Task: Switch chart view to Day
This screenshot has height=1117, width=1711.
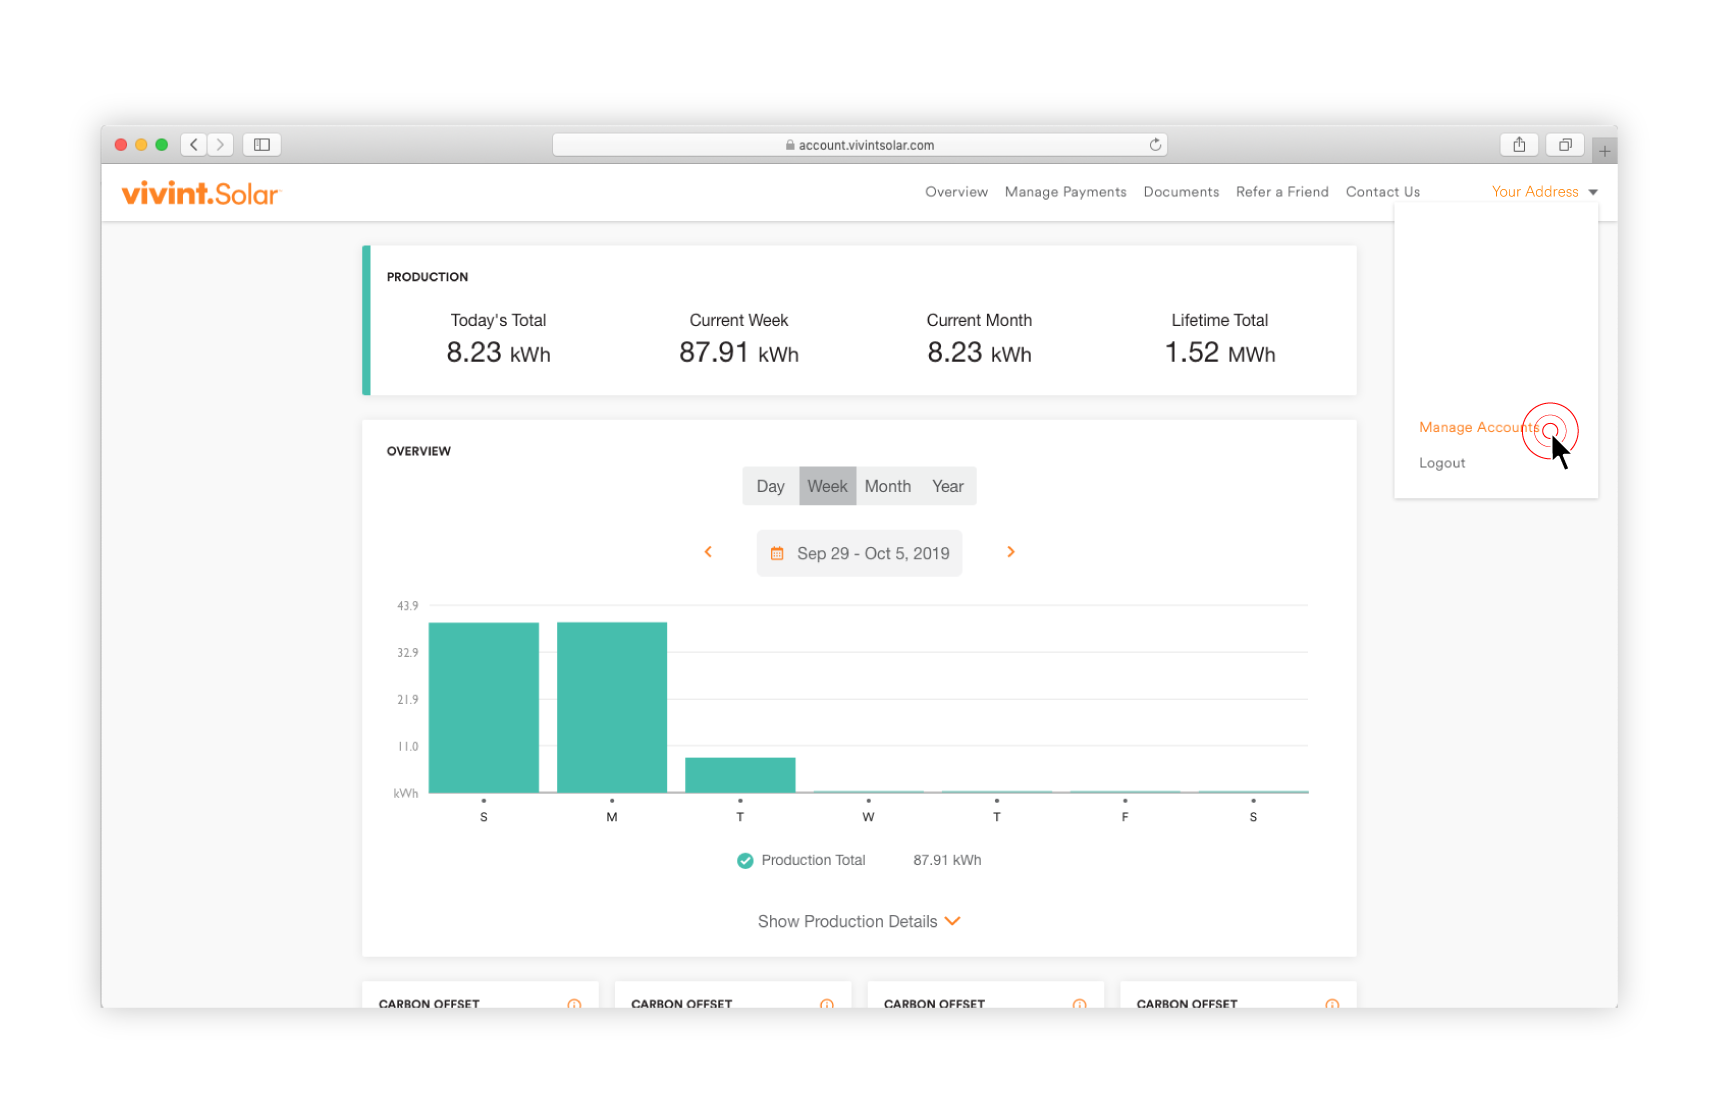Action: tap(770, 486)
